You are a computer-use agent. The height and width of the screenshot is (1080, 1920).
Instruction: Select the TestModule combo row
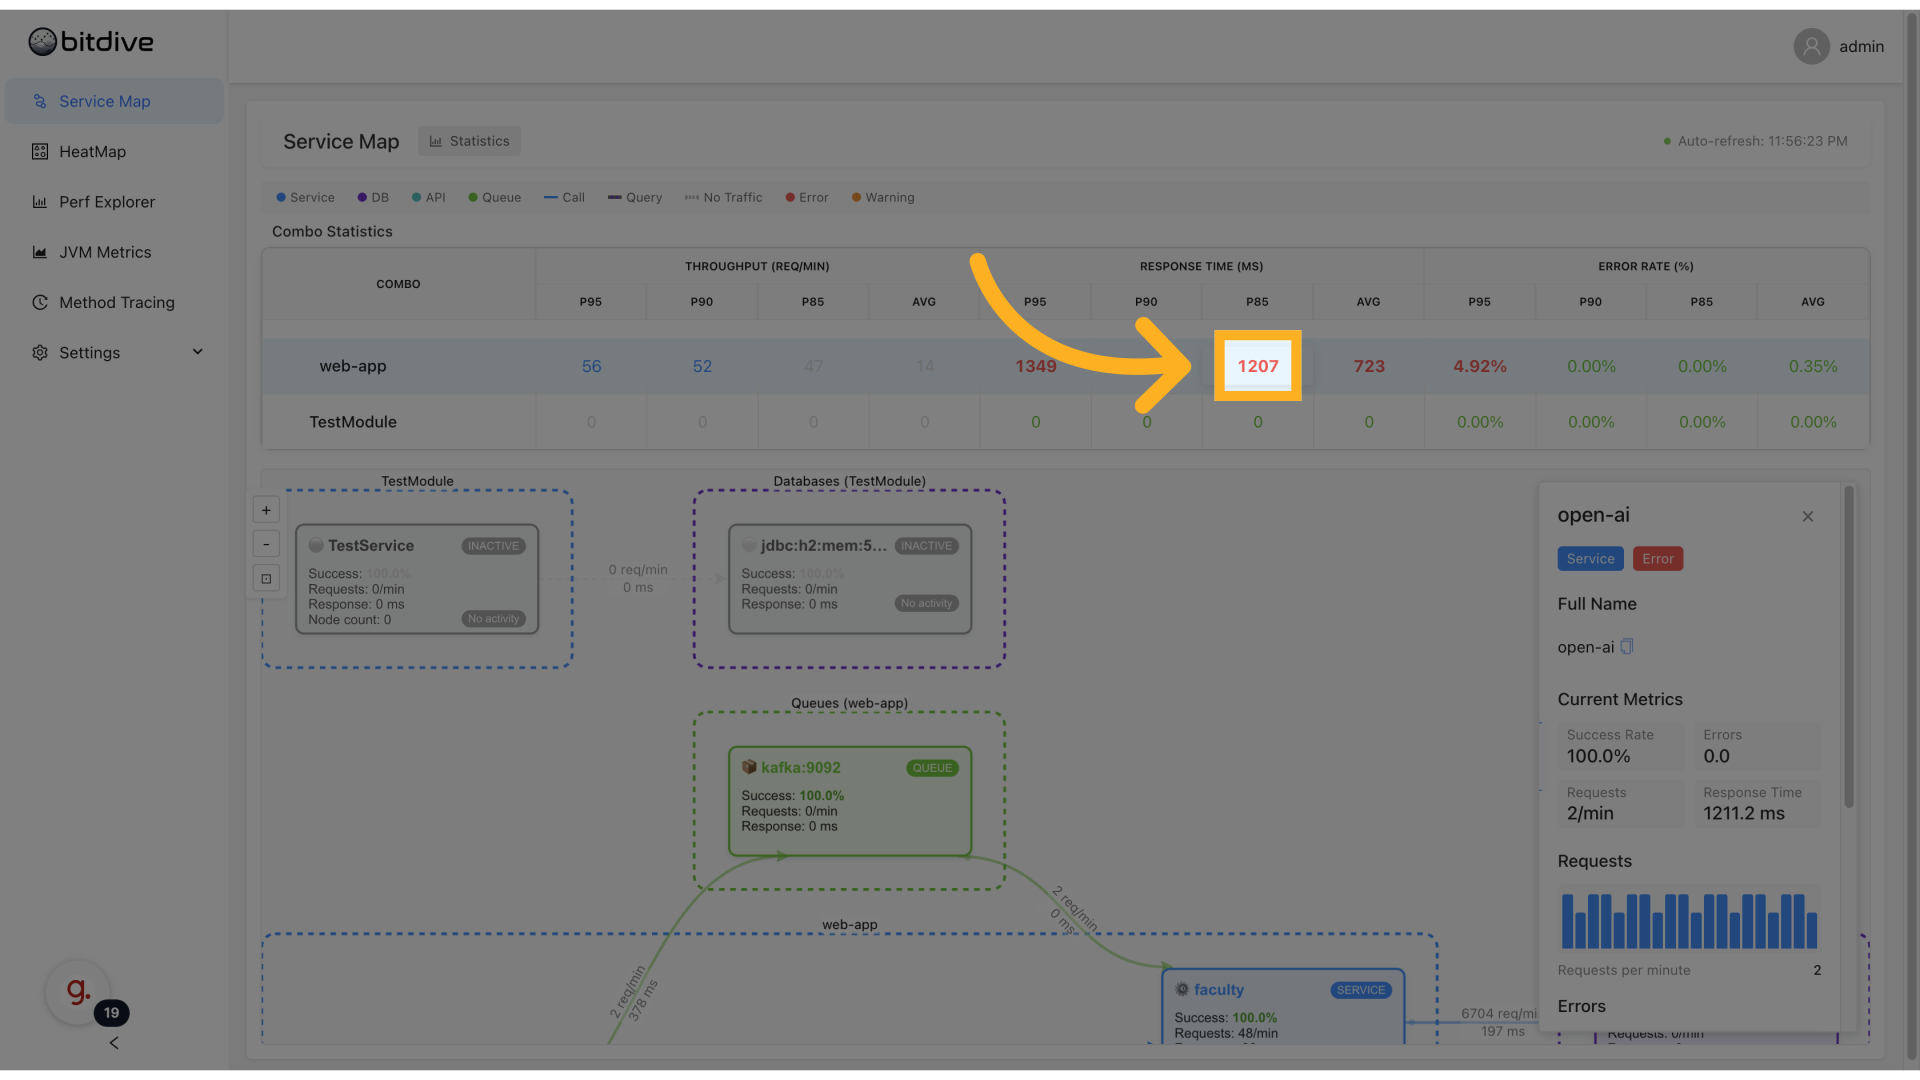click(x=1065, y=422)
